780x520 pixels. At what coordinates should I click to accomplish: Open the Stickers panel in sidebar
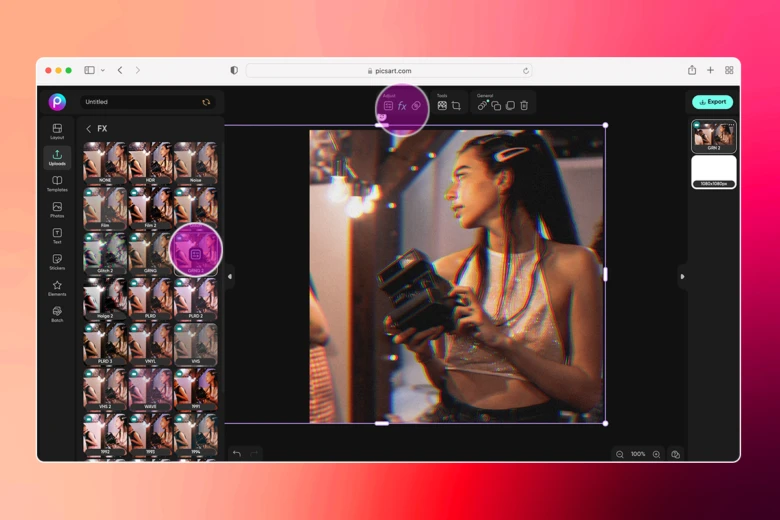[x=57, y=262]
